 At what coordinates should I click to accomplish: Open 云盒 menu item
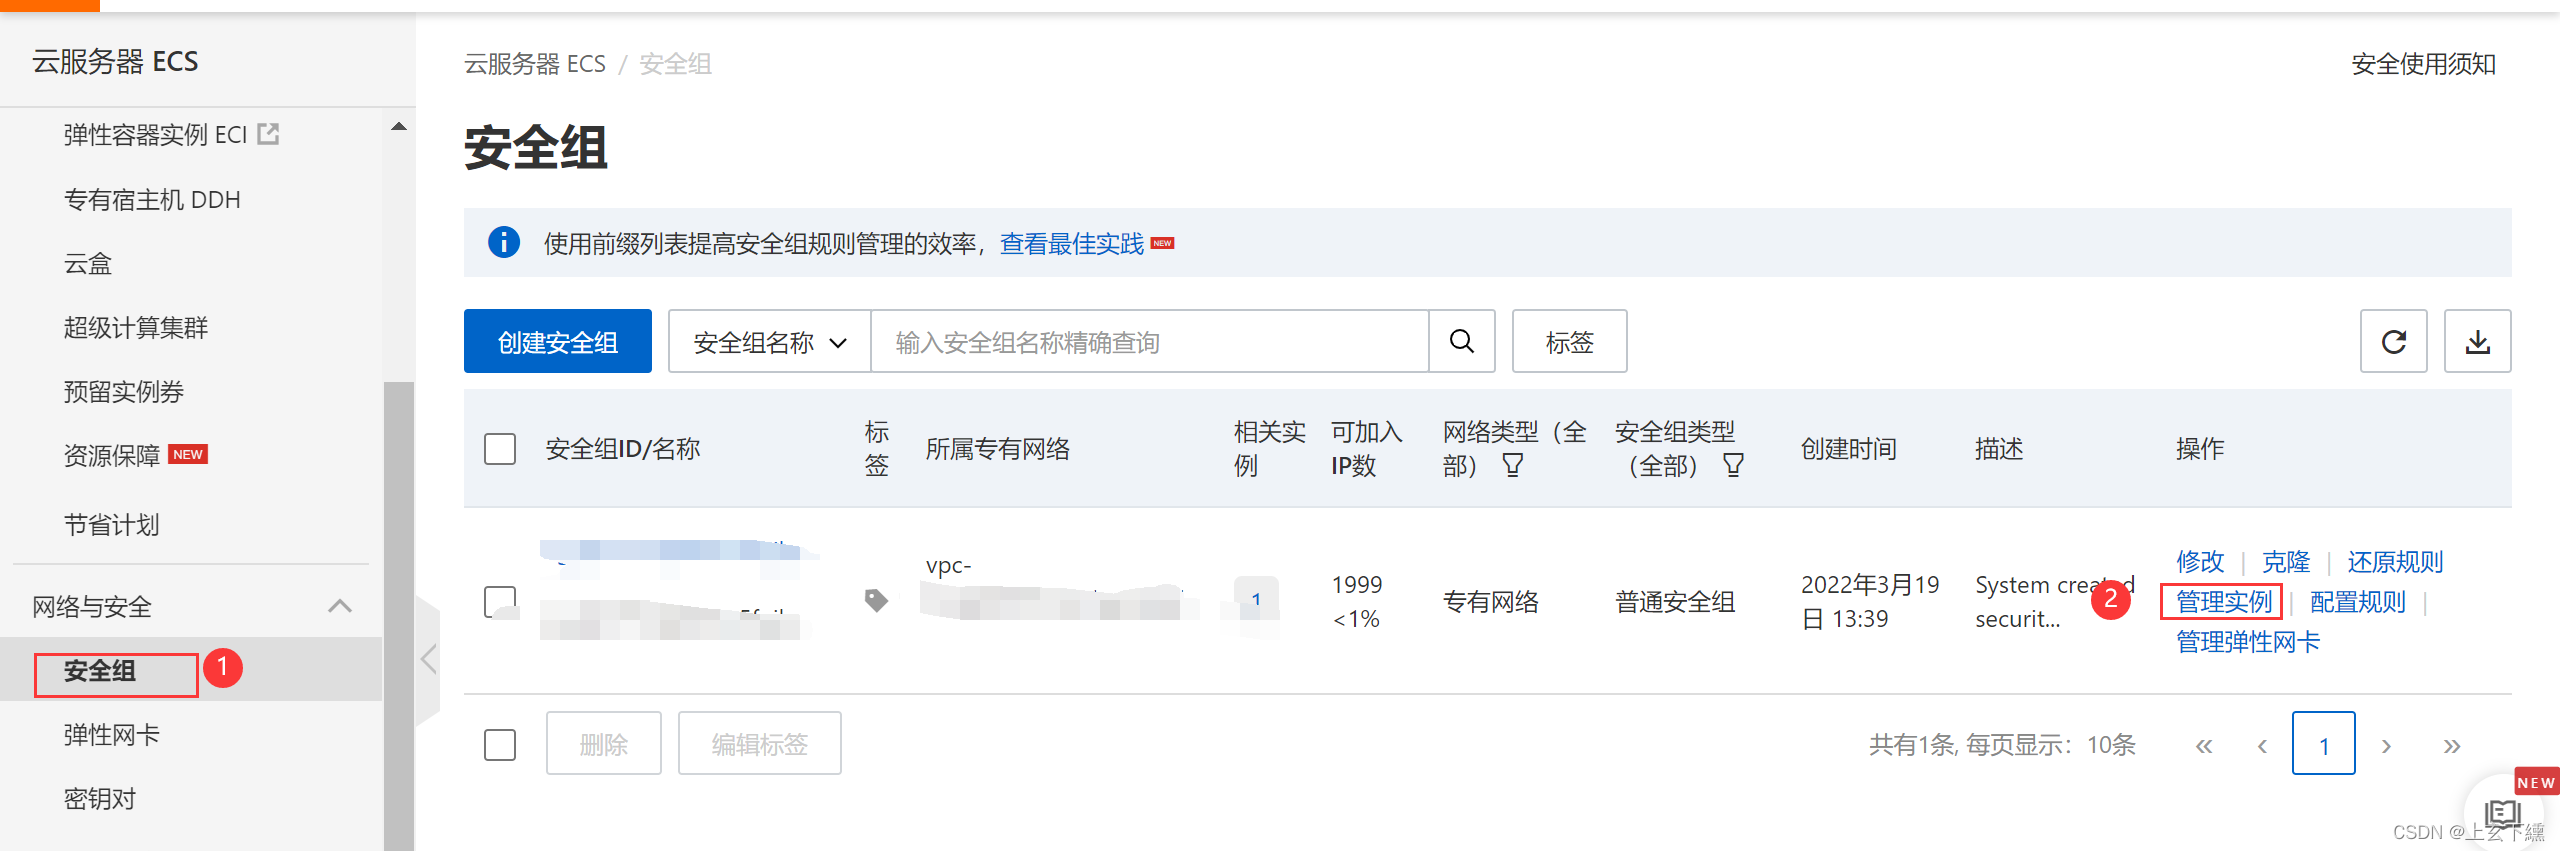coord(88,264)
